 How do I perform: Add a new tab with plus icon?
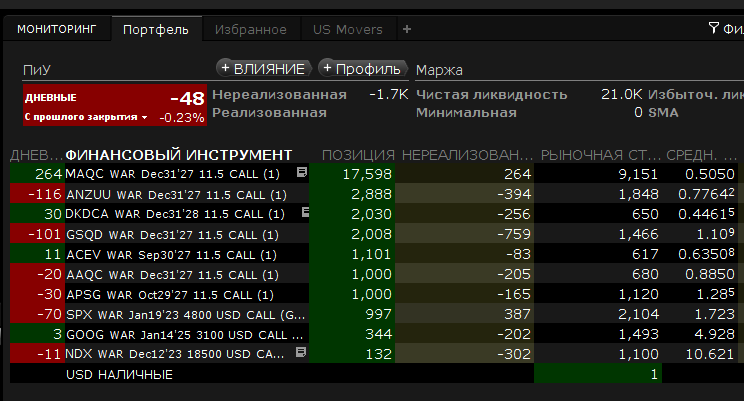coord(407,29)
